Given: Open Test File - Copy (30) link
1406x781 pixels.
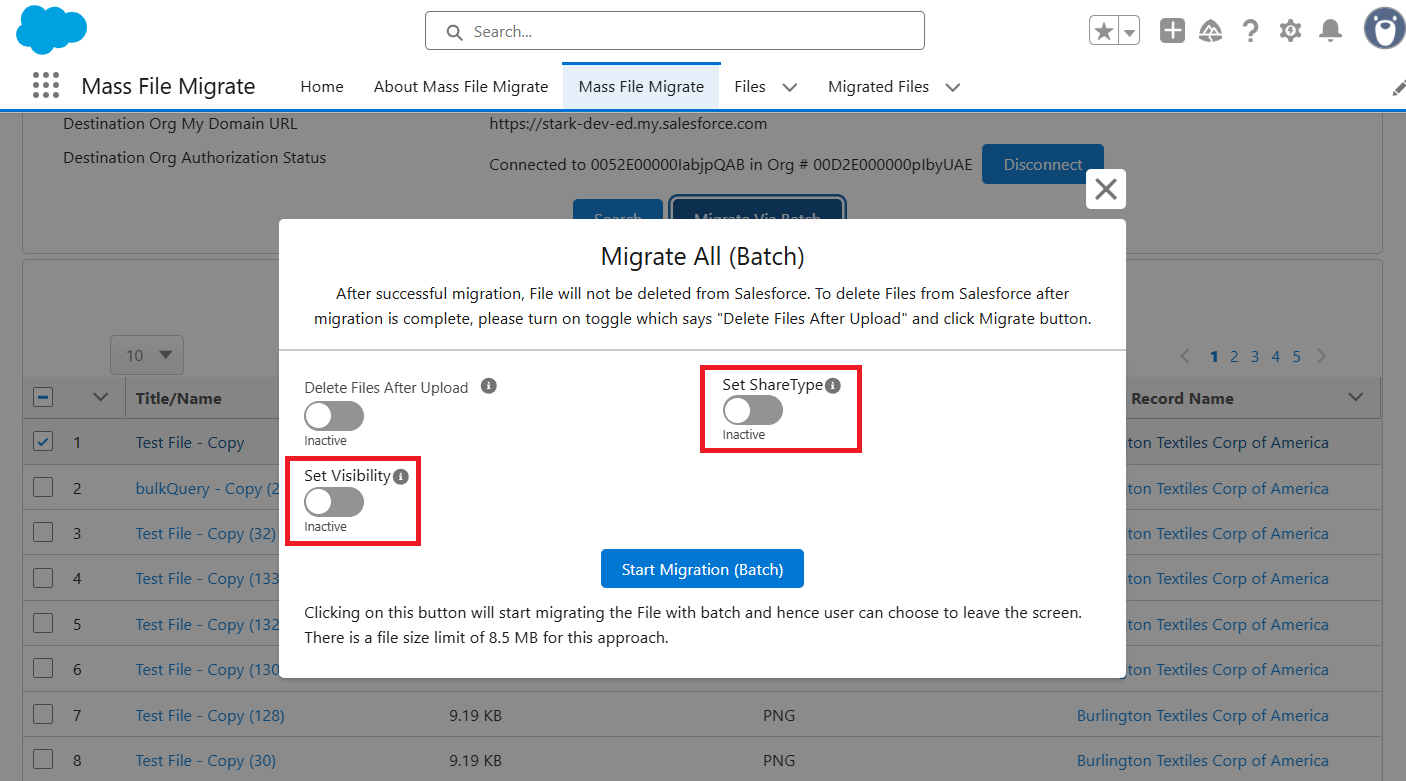Looking at the screenshot, I should (206, 761).
